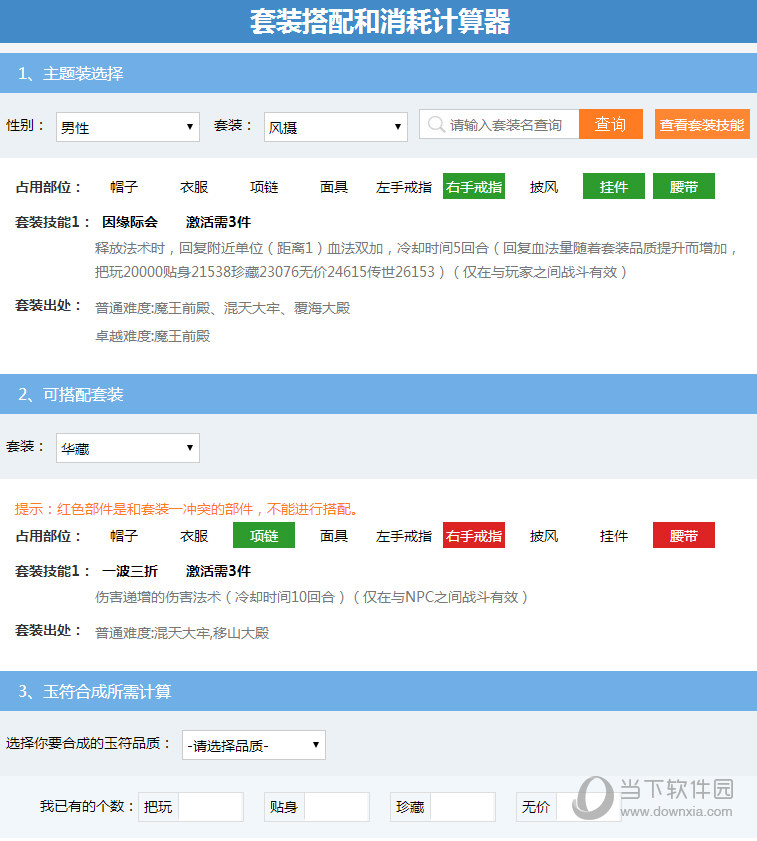Click the magnifier icon in the search box
This screenshot has width=757, height=841.
click(436, 125)
